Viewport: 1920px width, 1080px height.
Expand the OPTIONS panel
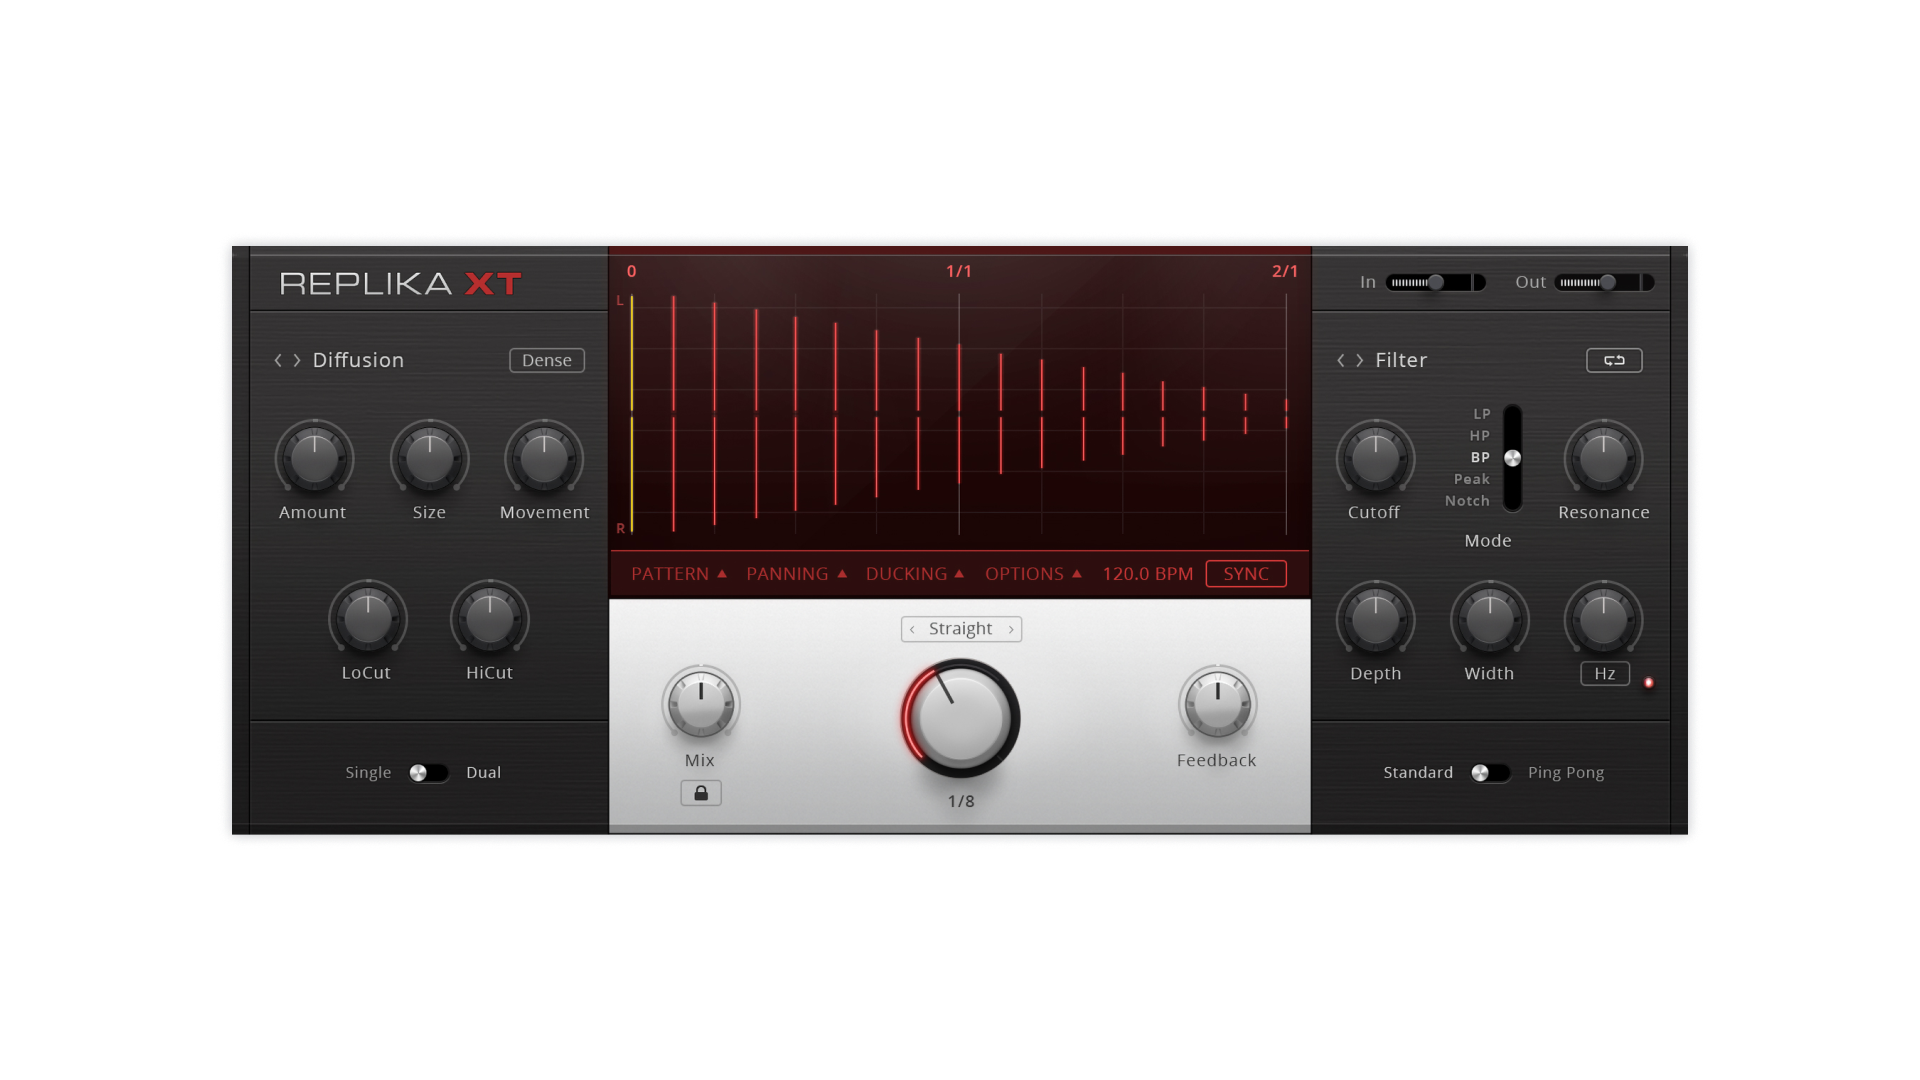click(1032, 574)
